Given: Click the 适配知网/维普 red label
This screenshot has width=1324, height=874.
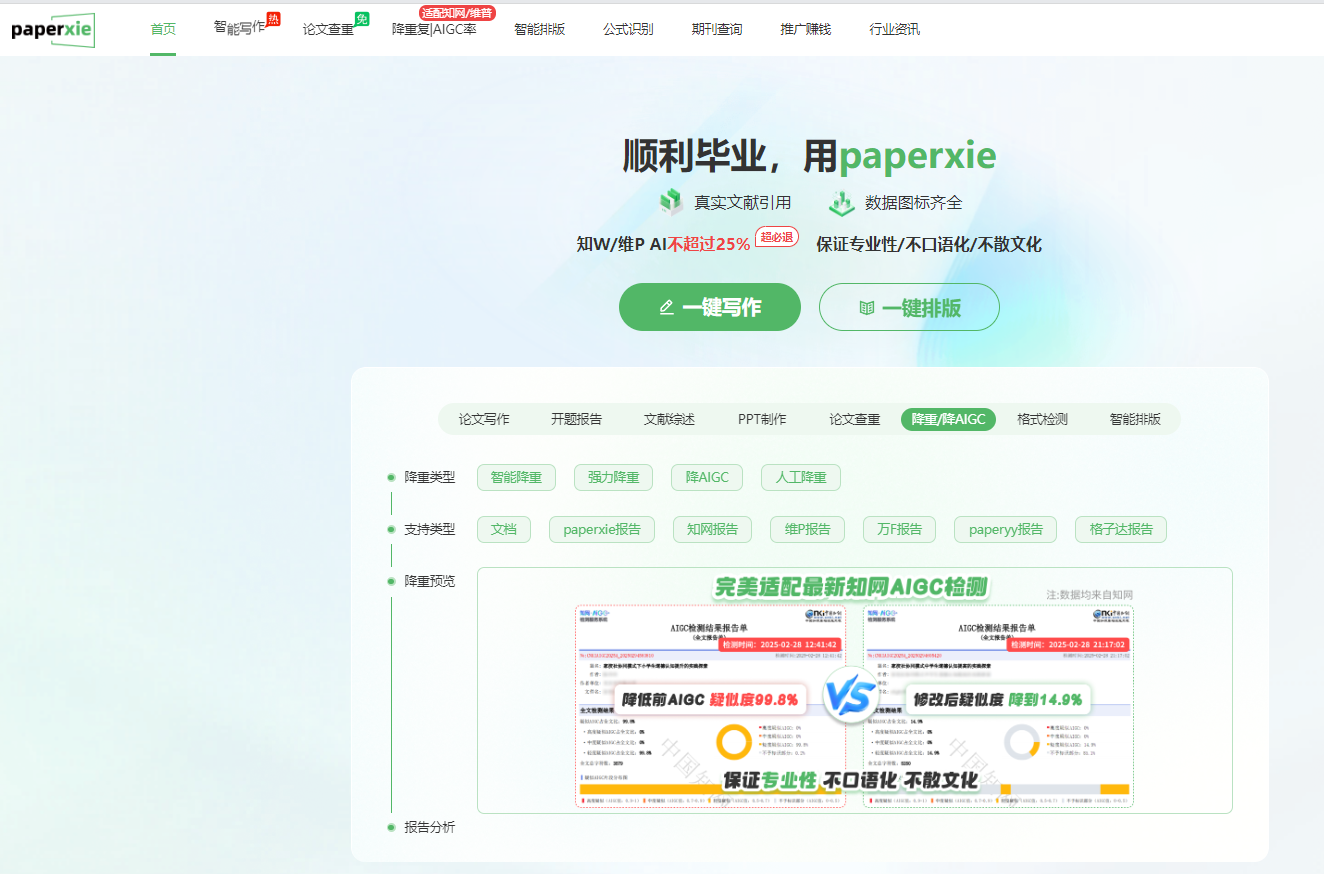Looking at the screenshot, I should click(x=457, y=13).
